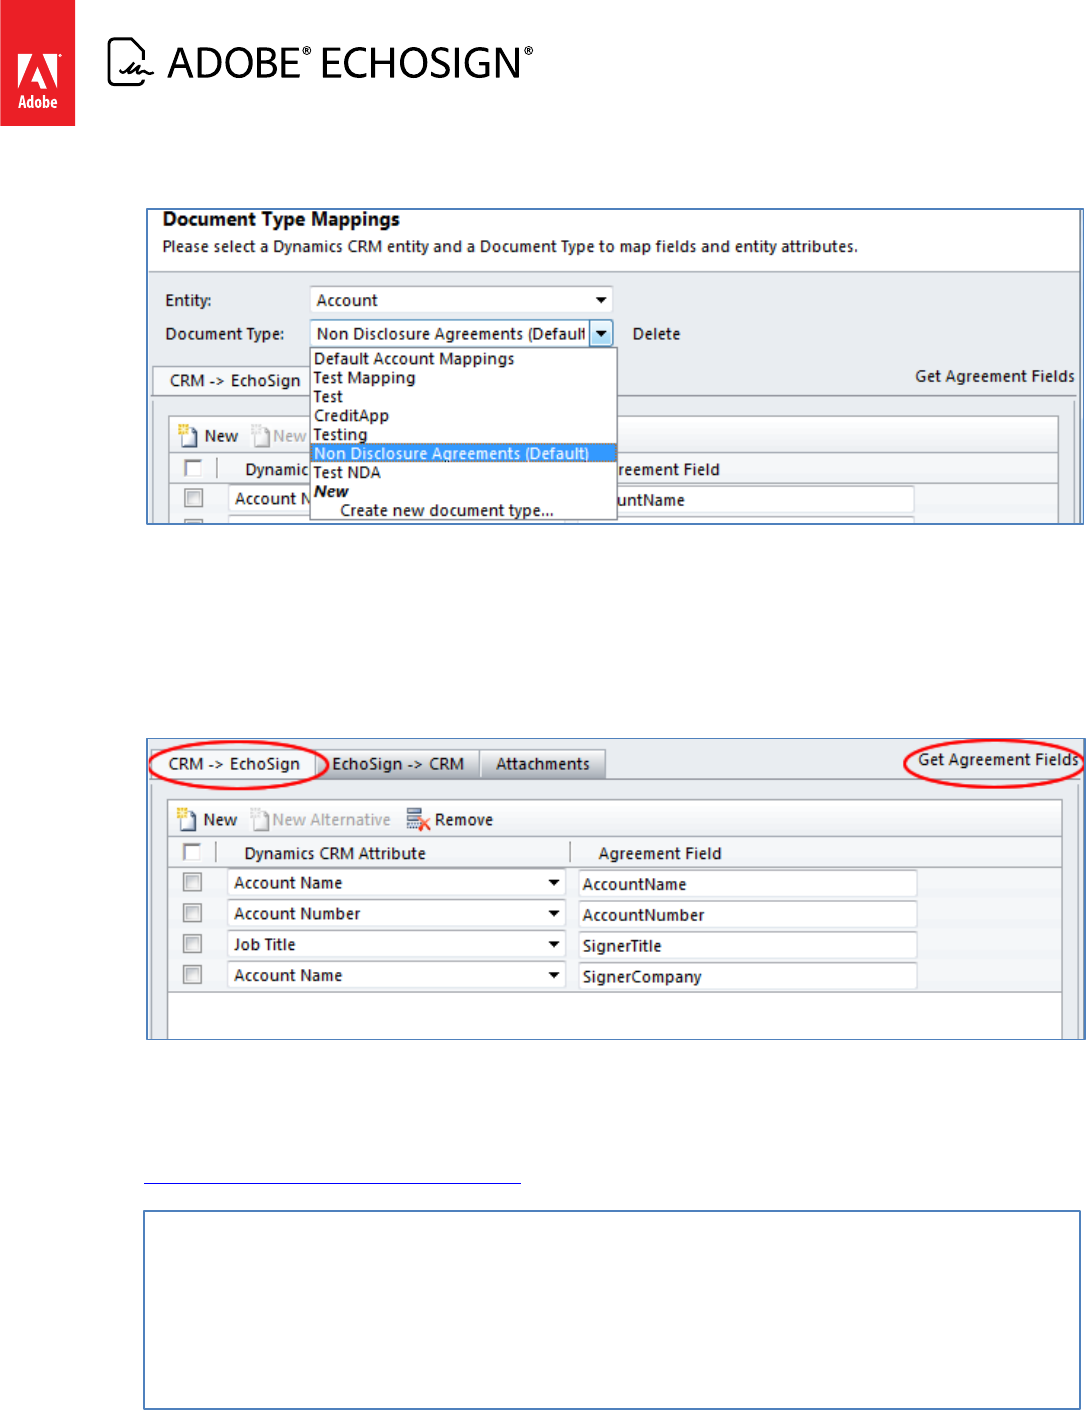Open the Attachments tab
The height and width of the screenshot is (1410, 1086).
pyautogui.click(x=543, y=764)
